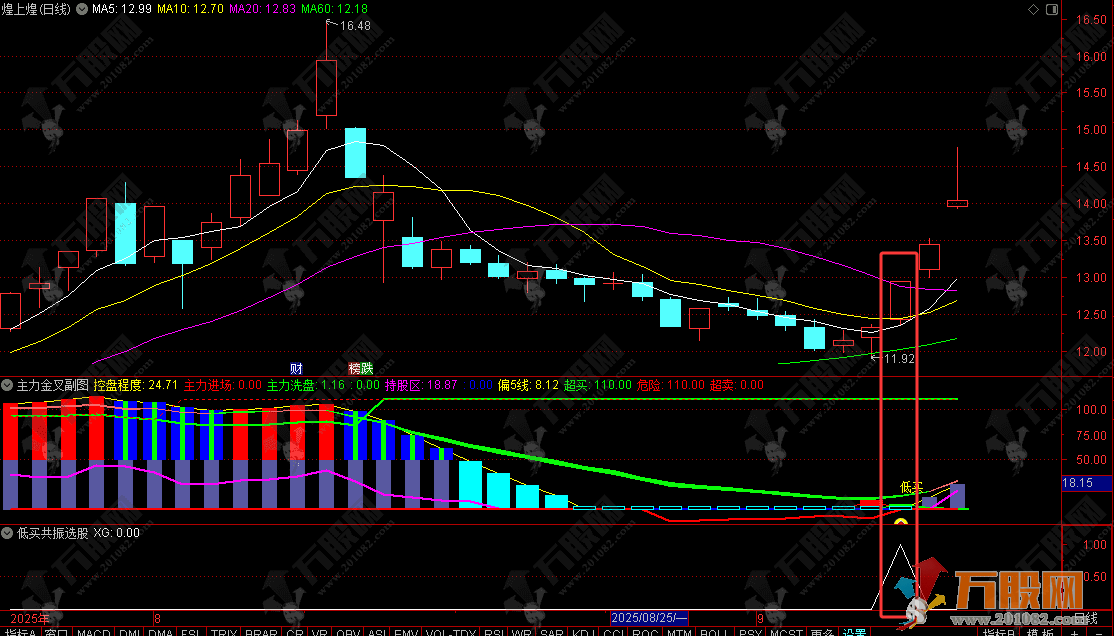Select the CCI indicator tab
Screen dimensions: 1114x636
(614, 632)
